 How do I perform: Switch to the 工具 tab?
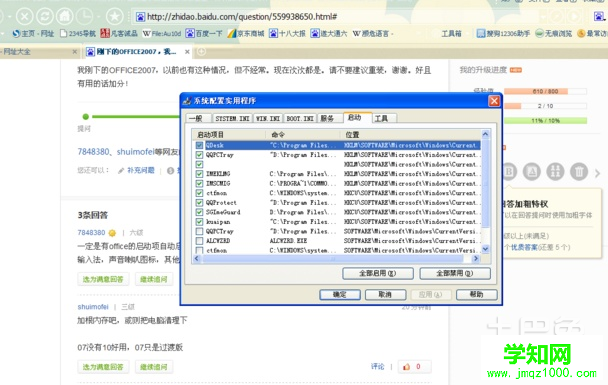point(384,118)
